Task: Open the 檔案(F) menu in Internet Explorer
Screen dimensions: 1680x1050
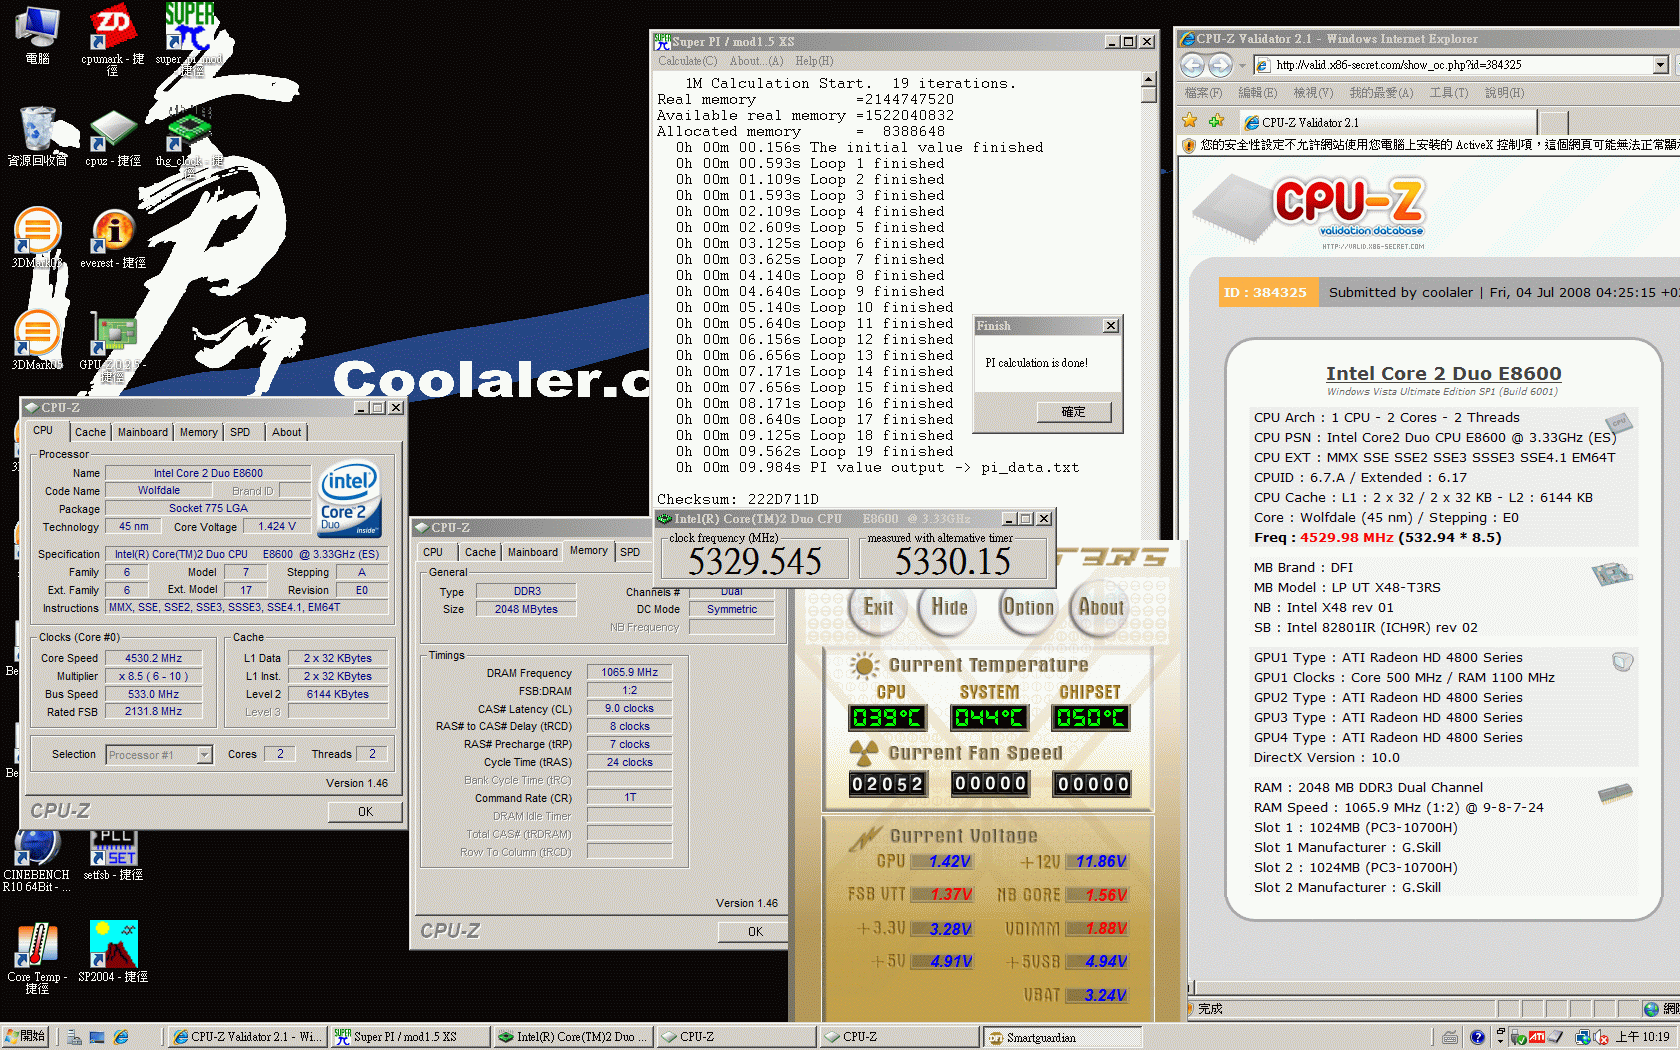Action: 1203,93
